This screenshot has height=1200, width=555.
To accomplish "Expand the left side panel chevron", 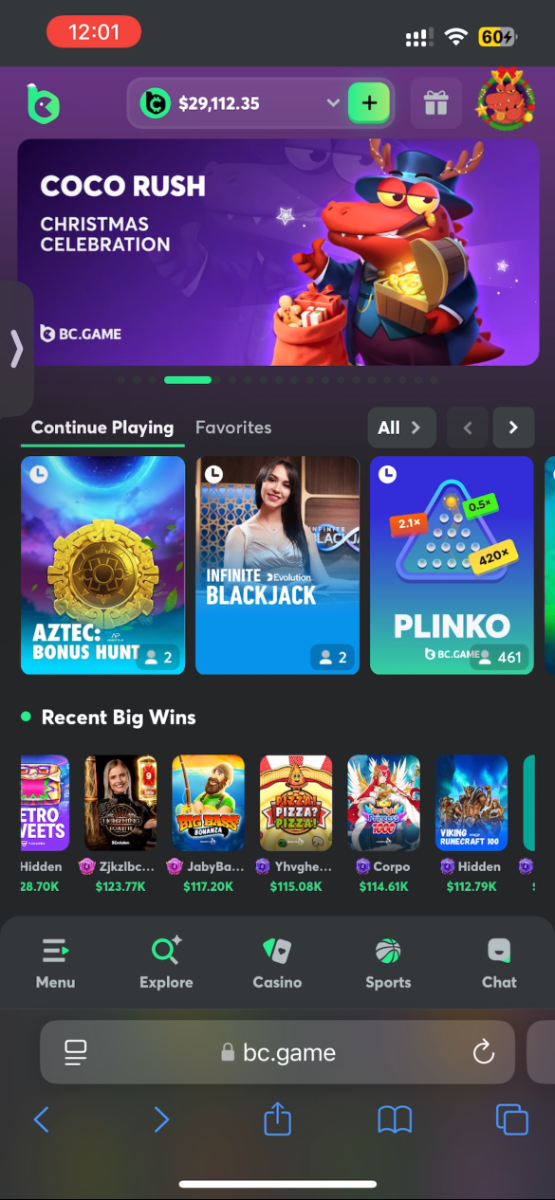I will pos(16,349).
